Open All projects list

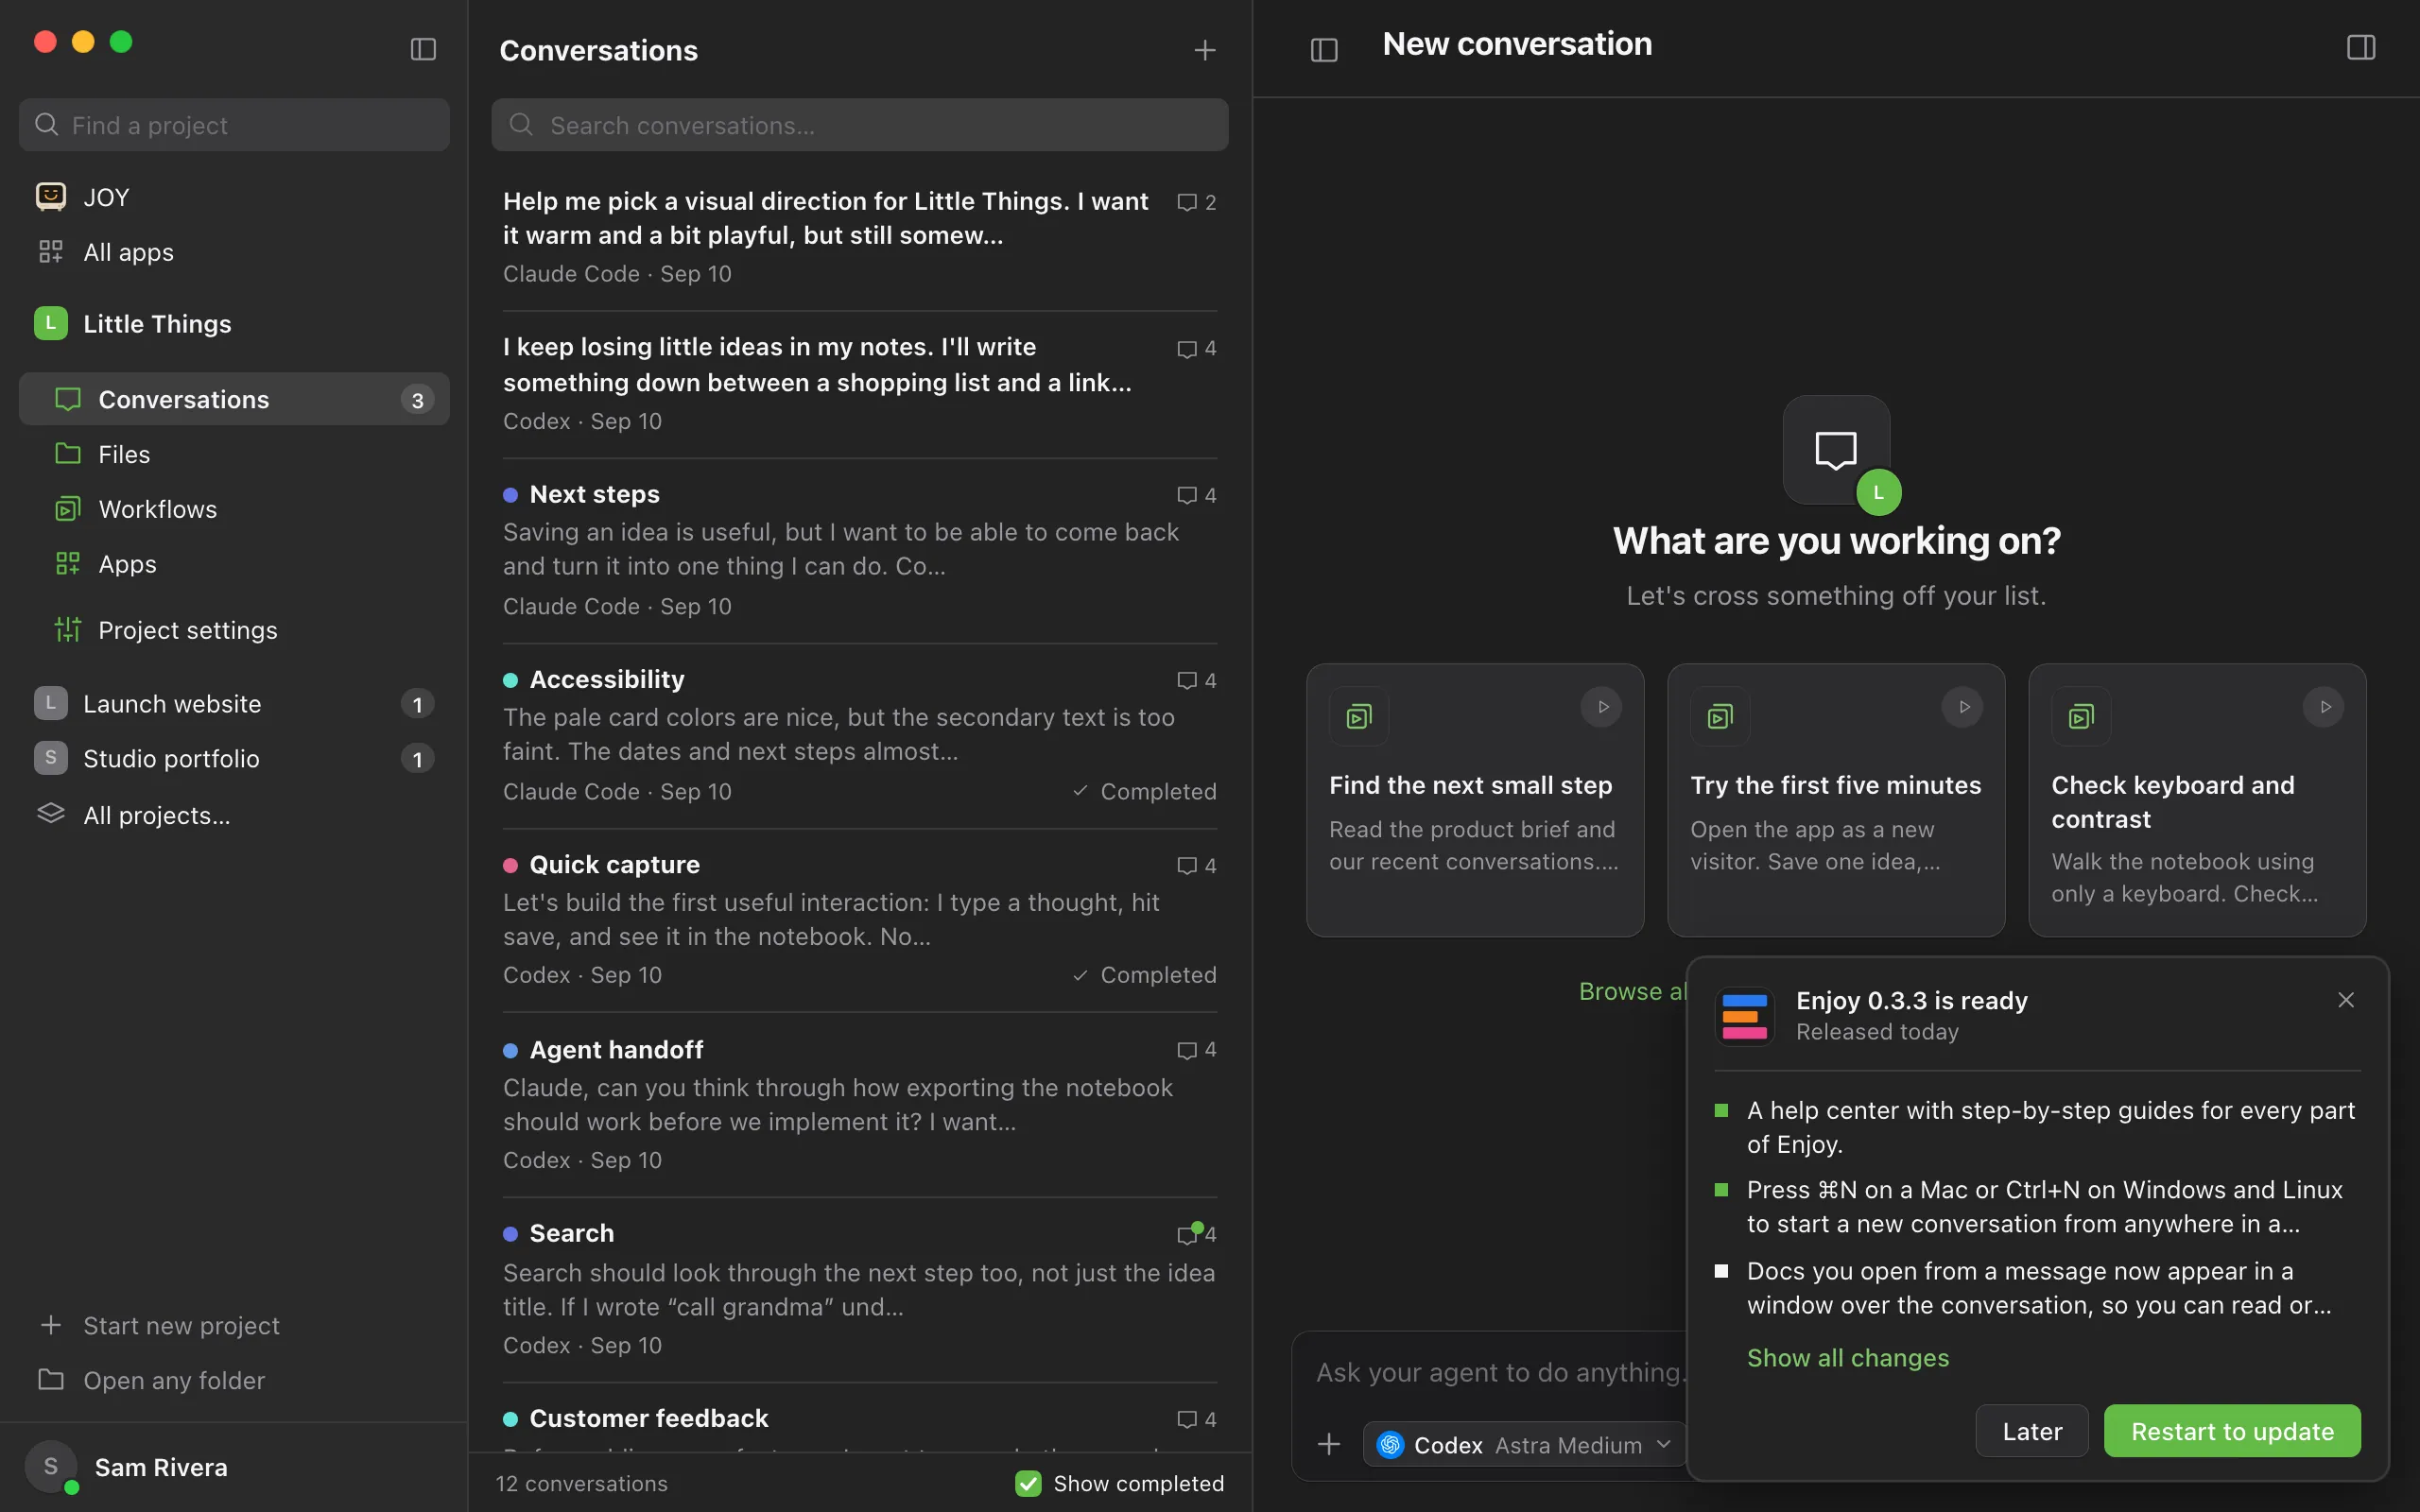[234, 815]
